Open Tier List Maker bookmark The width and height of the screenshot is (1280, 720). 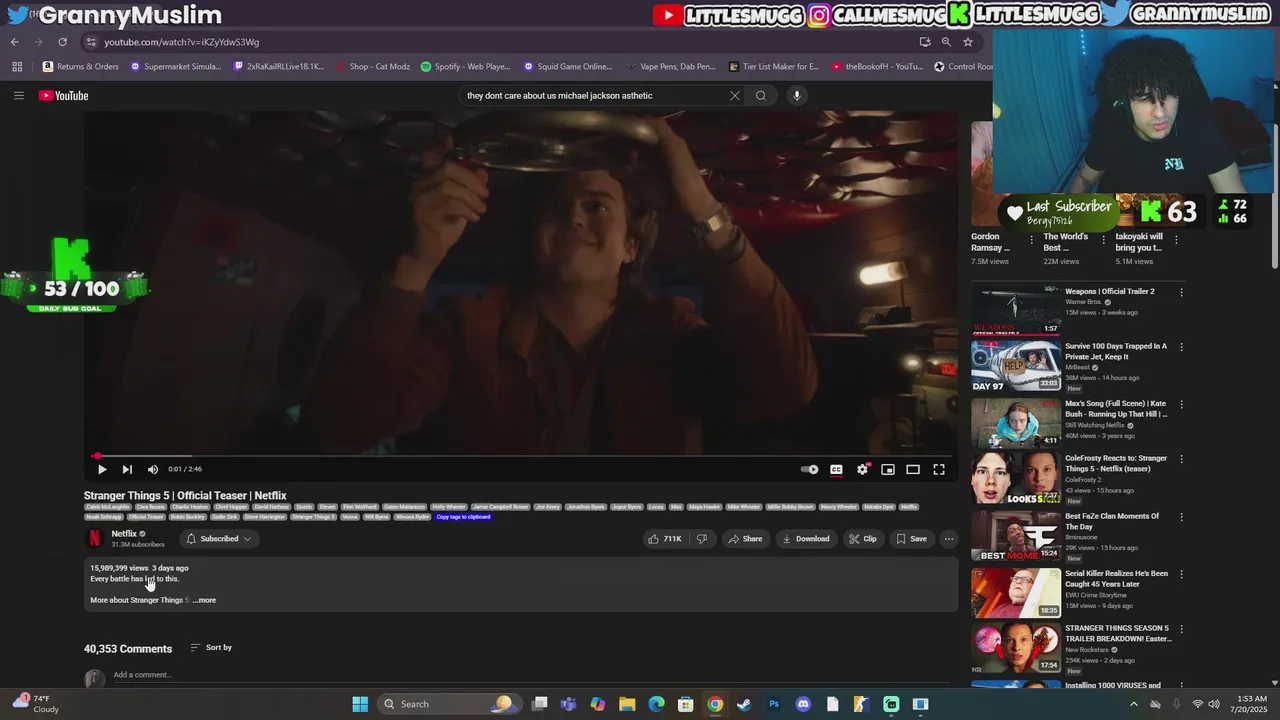[x=774, y=67]
